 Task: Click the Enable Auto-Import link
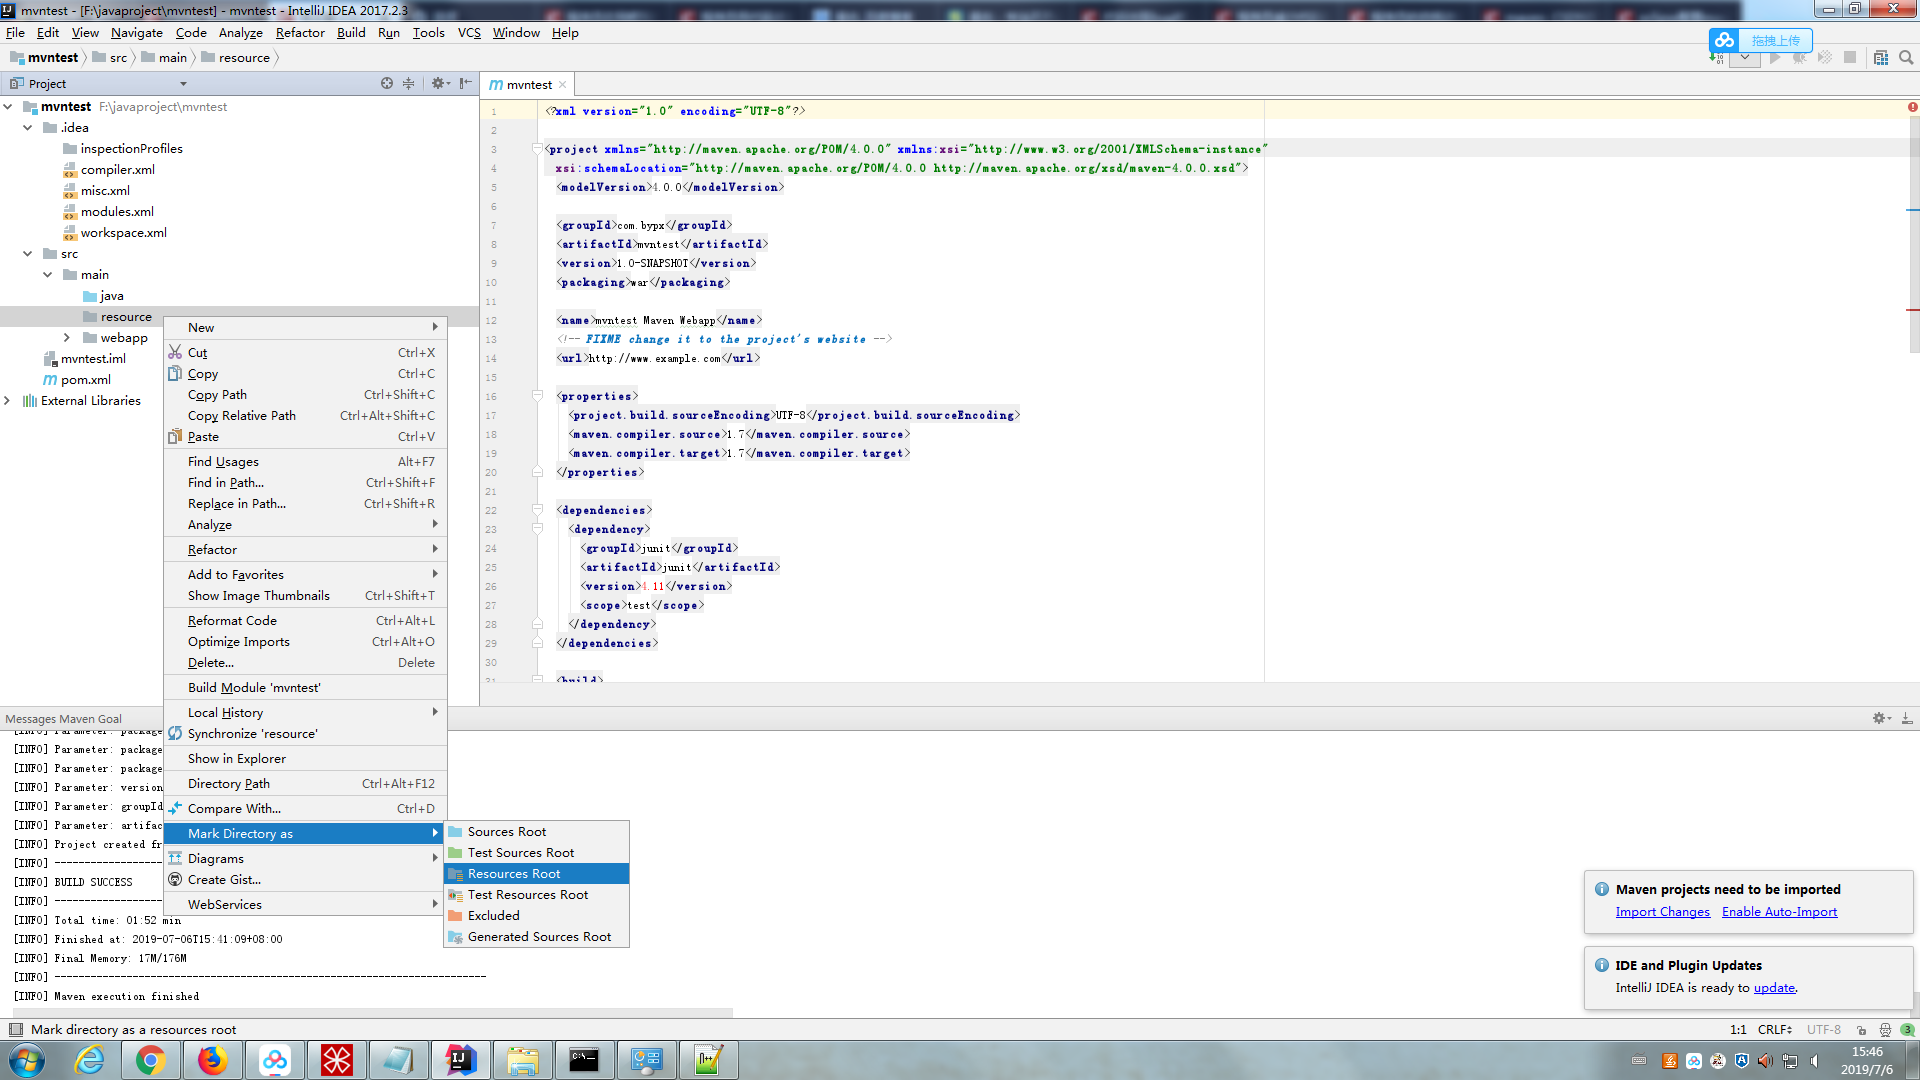1779,912
